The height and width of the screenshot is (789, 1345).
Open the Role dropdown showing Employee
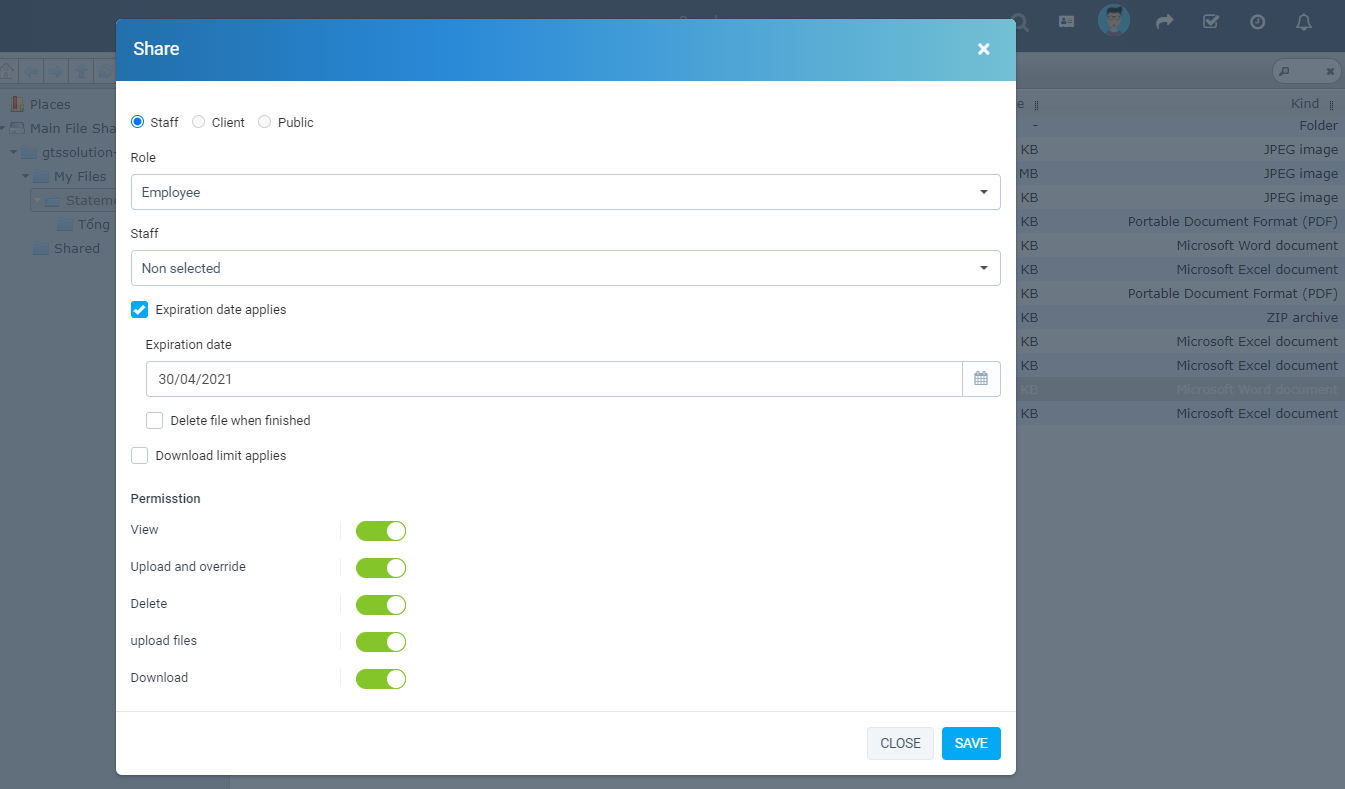(x=566, y=192)
